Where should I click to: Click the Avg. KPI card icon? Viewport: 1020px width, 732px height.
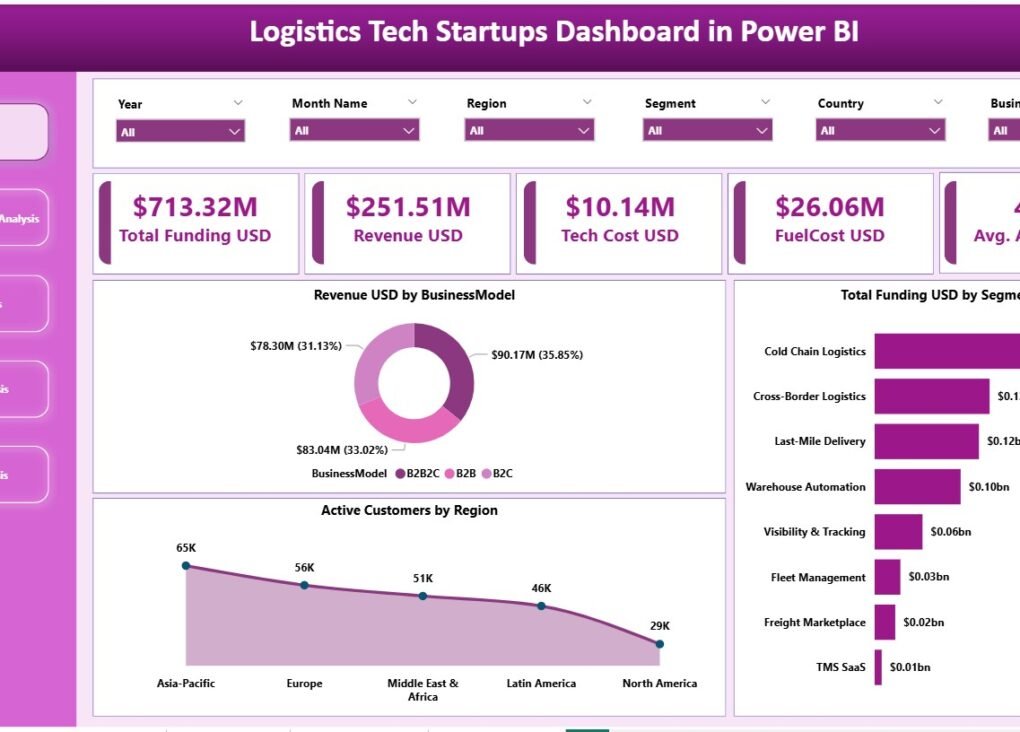(x=948, y=222)
